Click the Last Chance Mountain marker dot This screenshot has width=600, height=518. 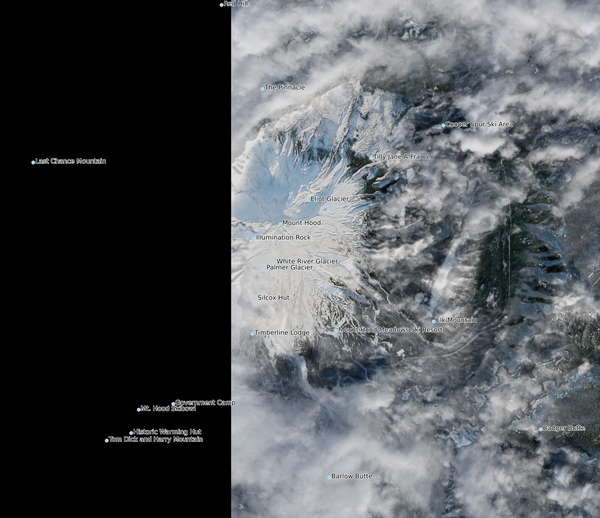coord(33,162)
